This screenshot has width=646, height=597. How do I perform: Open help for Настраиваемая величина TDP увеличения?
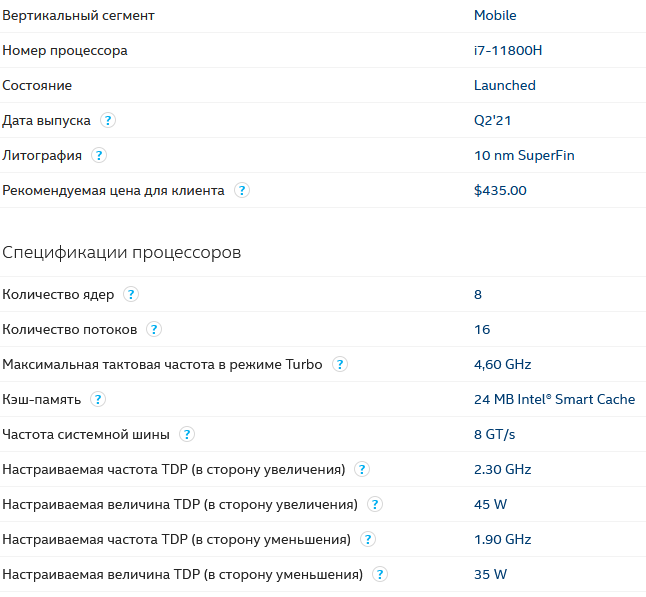click(374, 505)
